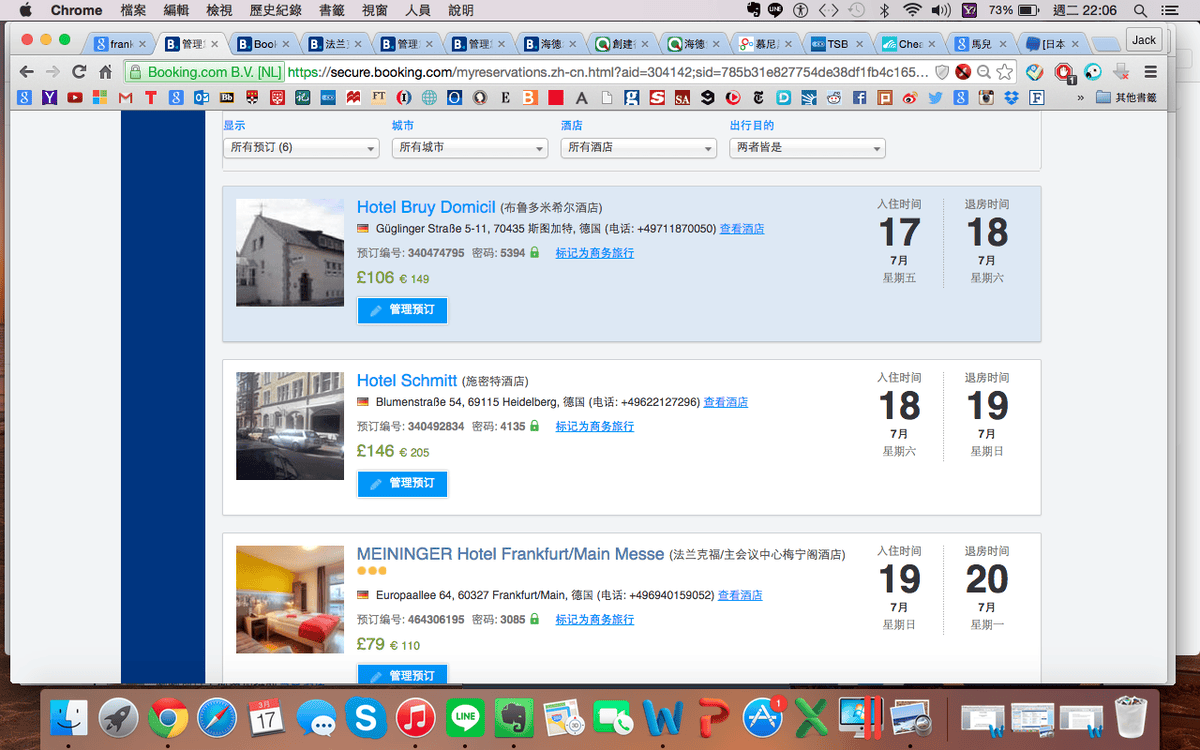This screenshot has height=750, width=1200.
Task: Open the 所有预订 (6) filter dropdown
Action: tap(300, 147)
